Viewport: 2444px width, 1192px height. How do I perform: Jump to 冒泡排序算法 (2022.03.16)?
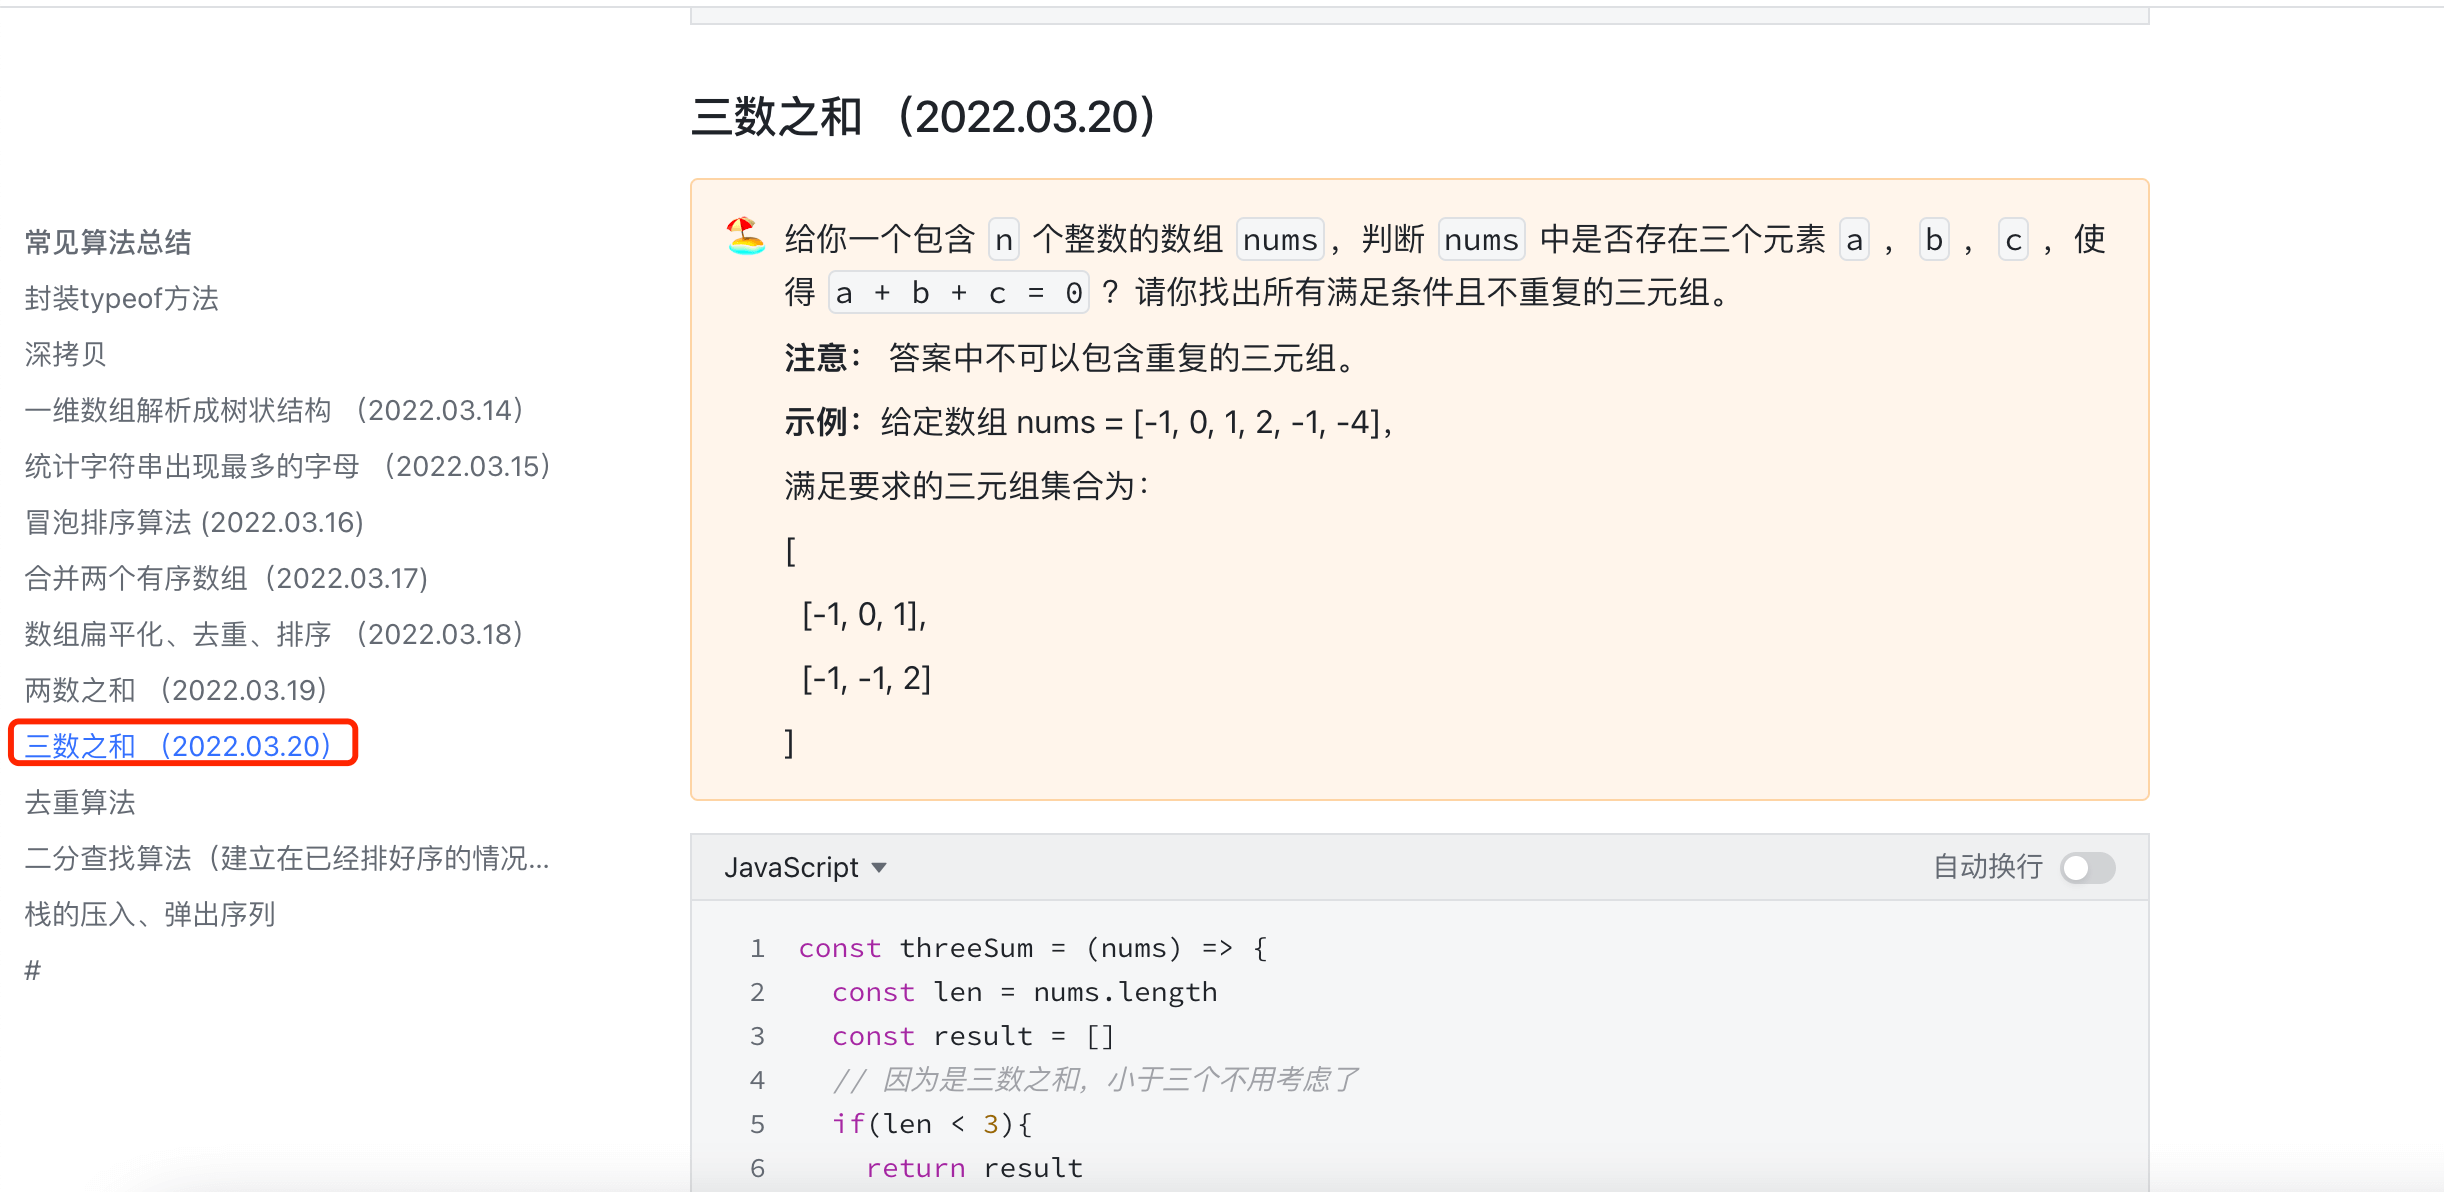pyautogui.click(x=194, y=522)
